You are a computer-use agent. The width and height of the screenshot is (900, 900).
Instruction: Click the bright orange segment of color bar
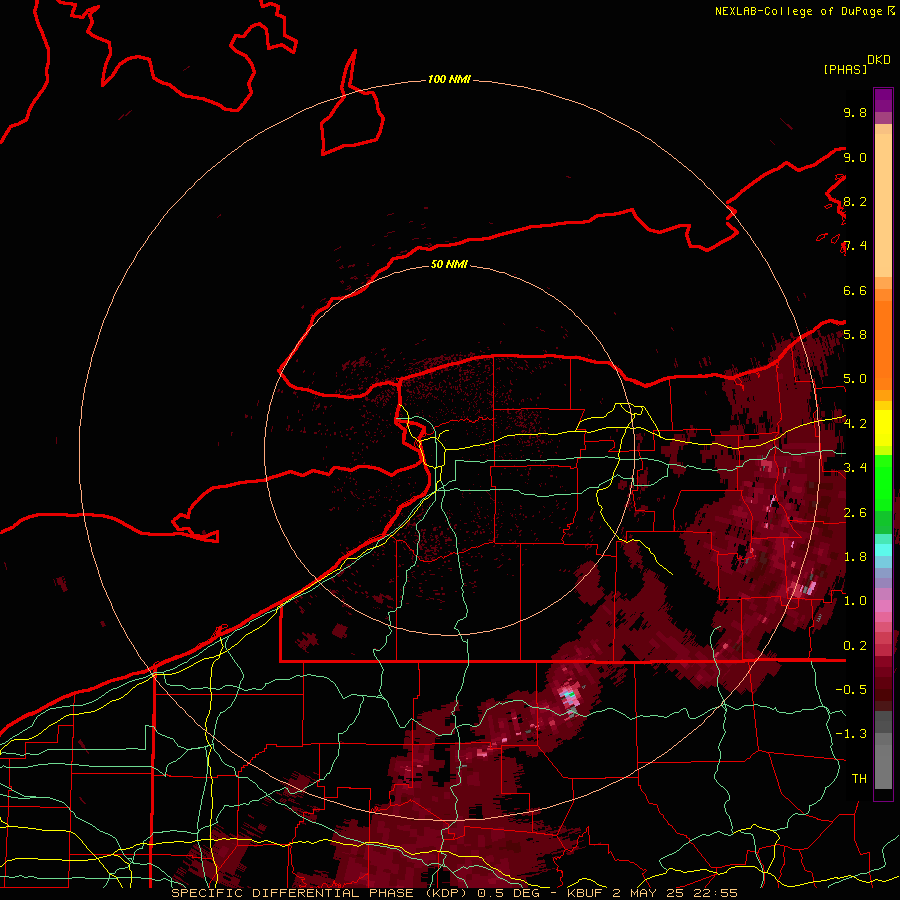pos(883,345)
